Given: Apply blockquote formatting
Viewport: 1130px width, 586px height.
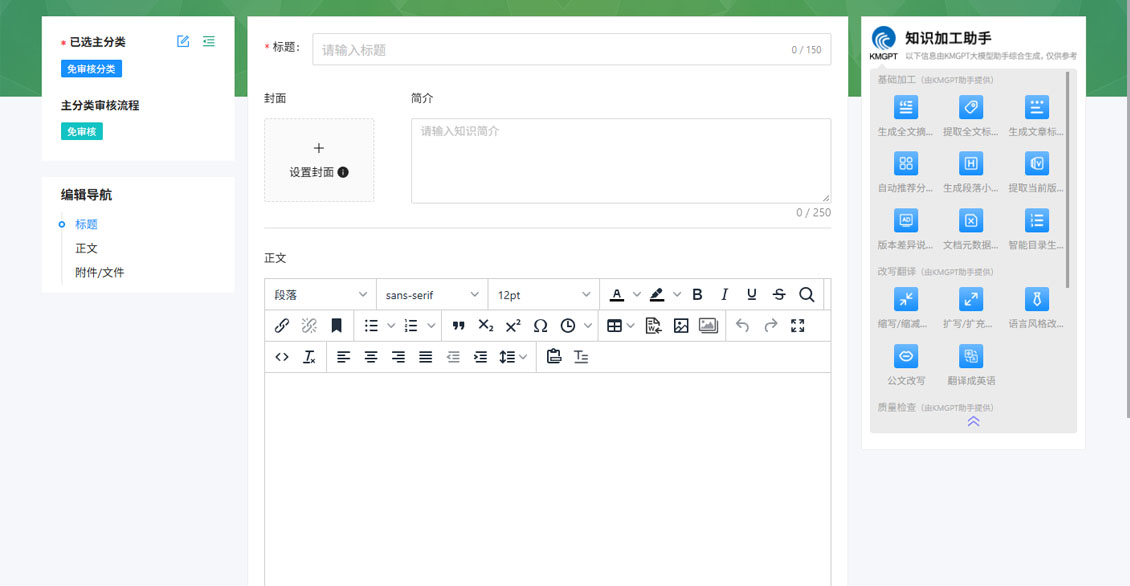Looking at the screenshot, I should pos(458,325).
